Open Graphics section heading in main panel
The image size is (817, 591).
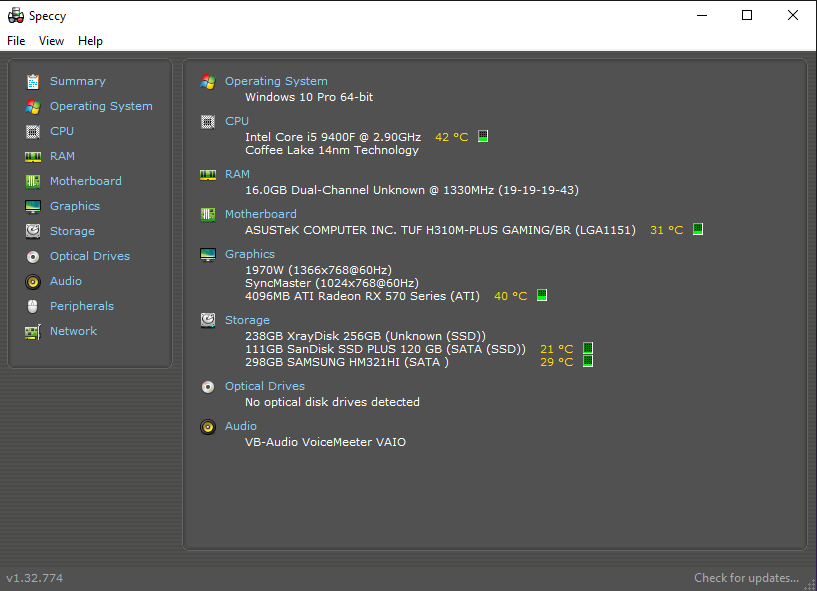[x=250, y=254]
